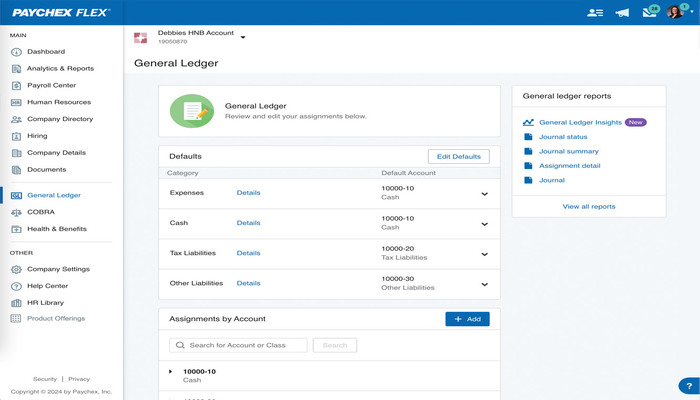Image resolution: width=700 pixels, height=400 pixels.
Task: Click the Add assignment button
Action: point(467,319)
